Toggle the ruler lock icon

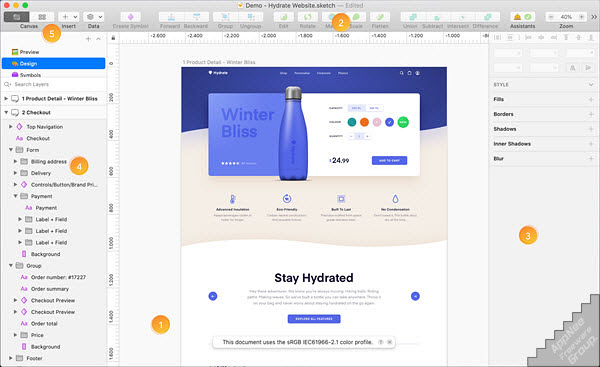point(113,38)
